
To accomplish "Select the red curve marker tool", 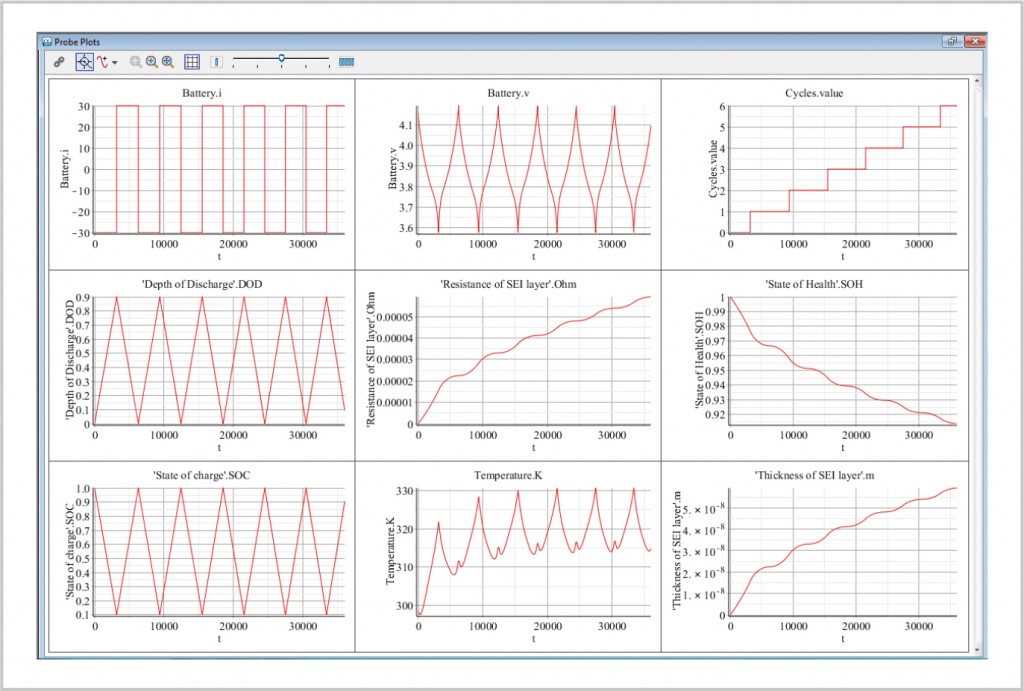I will [103, 62].
